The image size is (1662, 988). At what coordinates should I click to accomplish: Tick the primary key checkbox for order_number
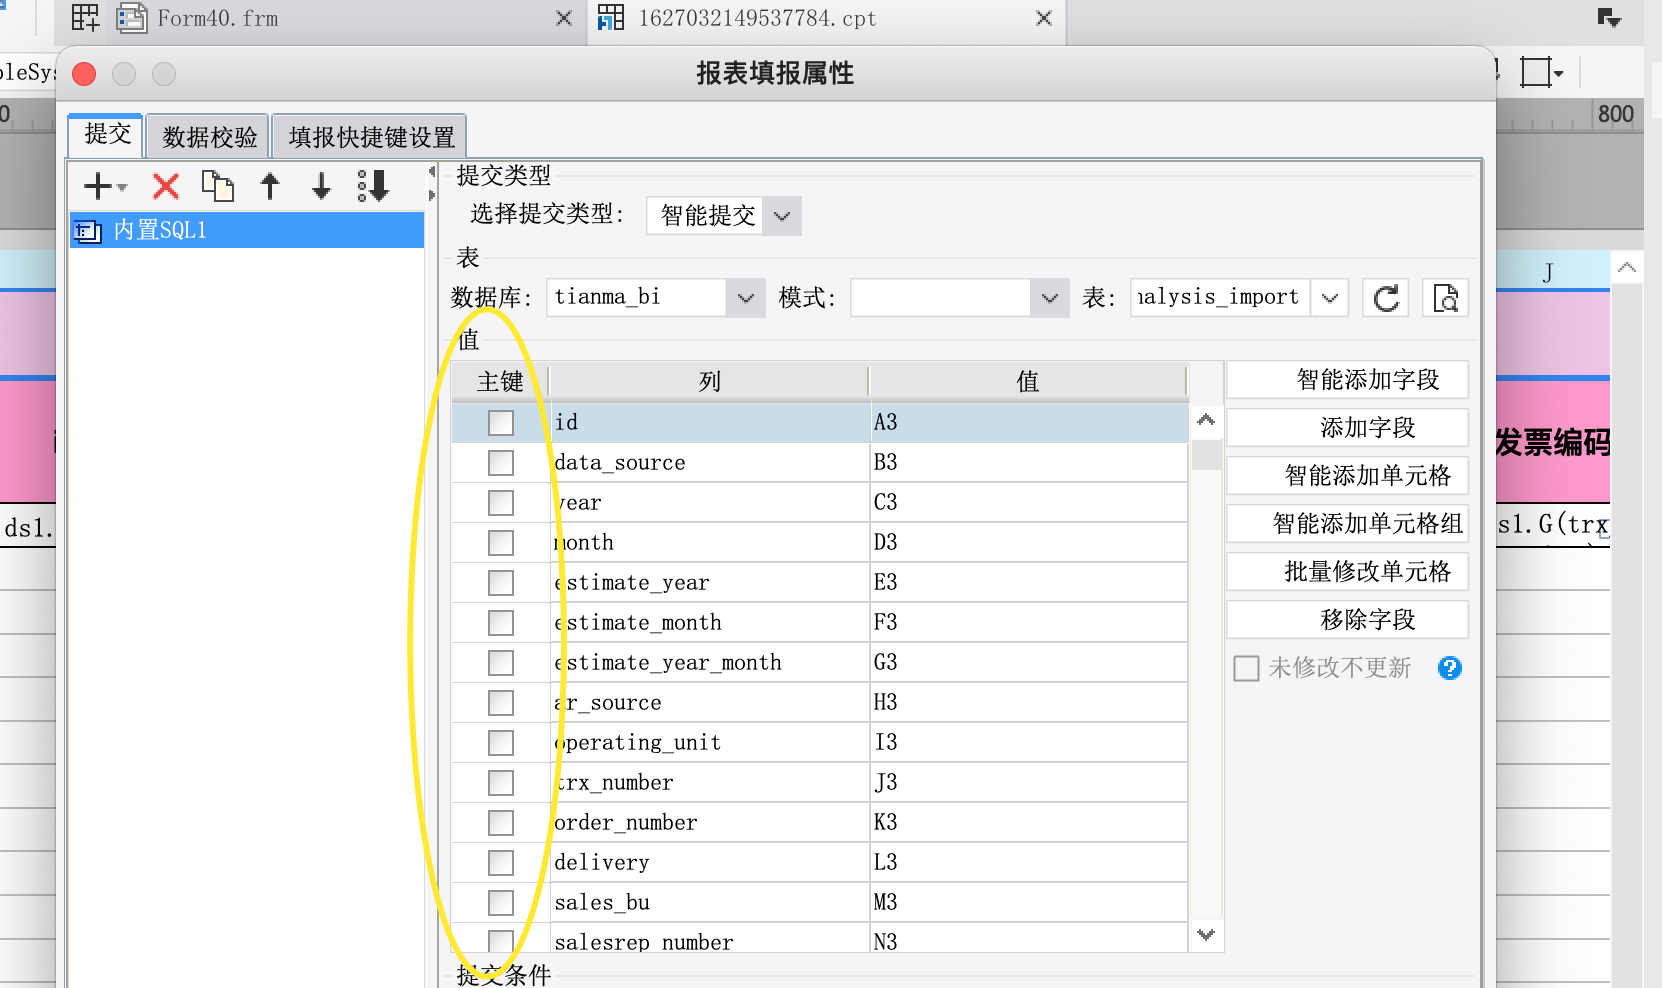(x=501, y=823)
